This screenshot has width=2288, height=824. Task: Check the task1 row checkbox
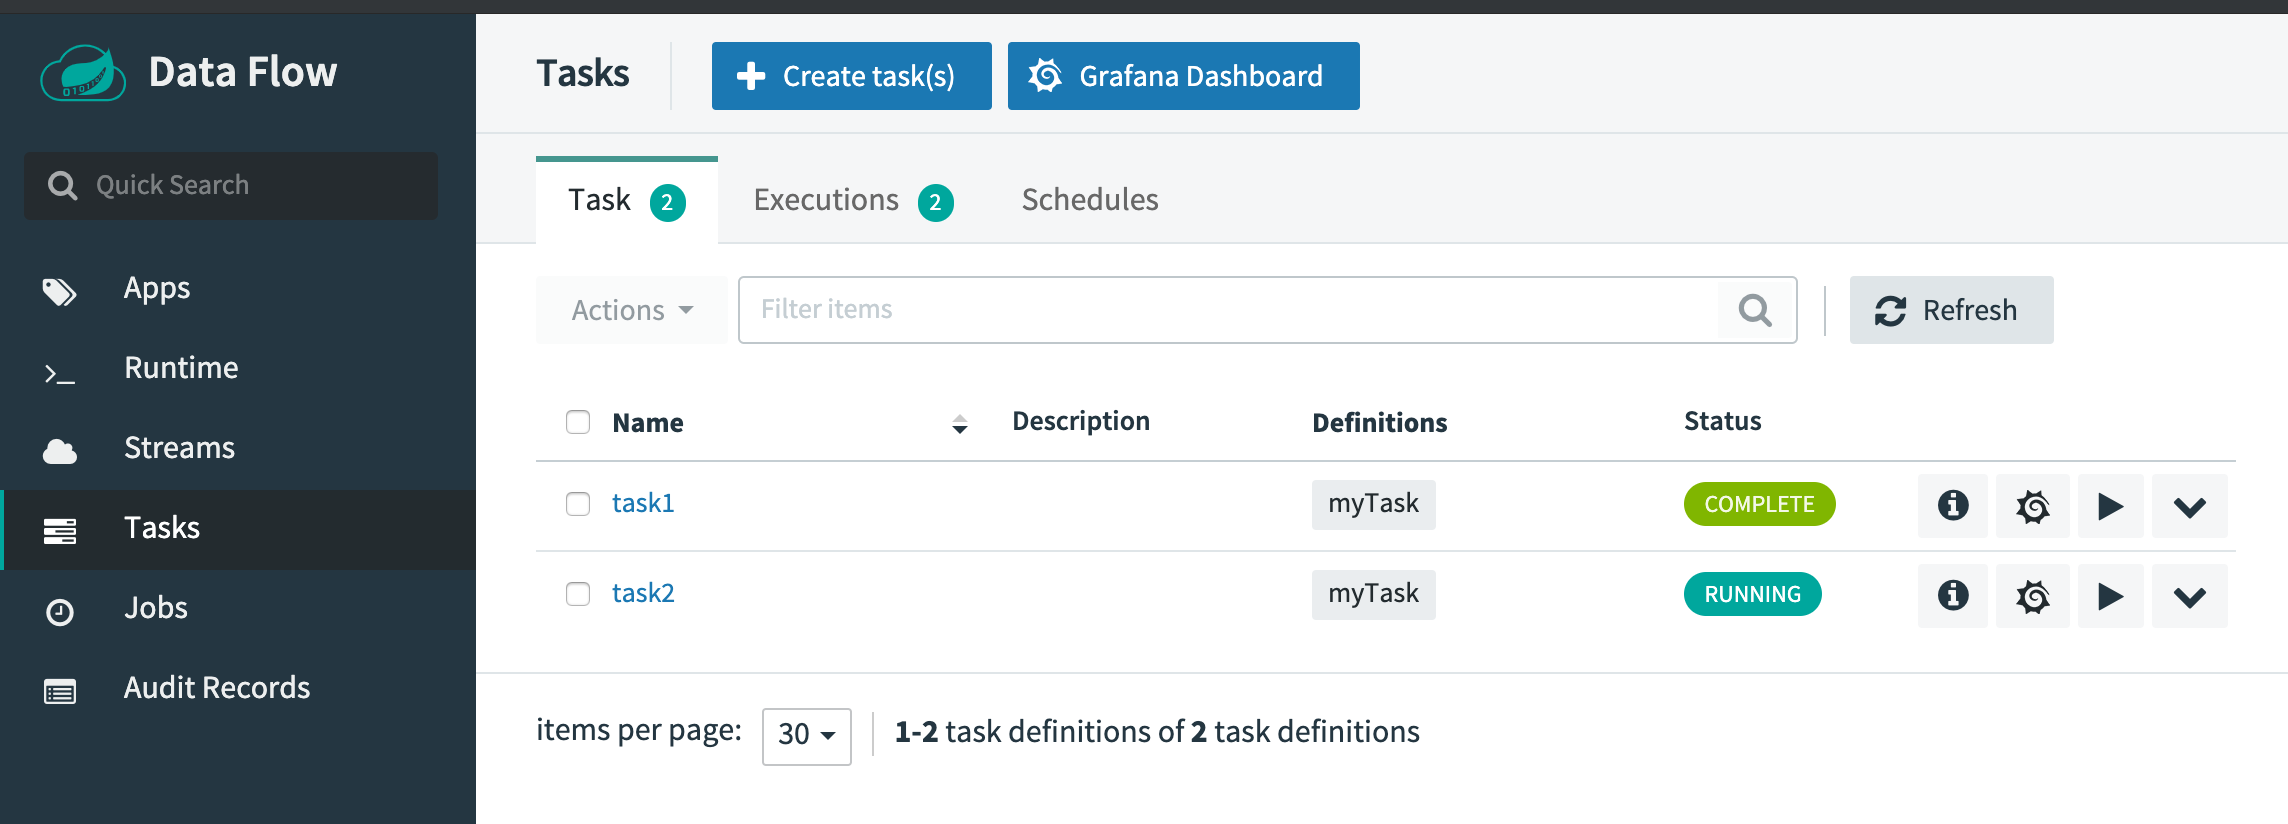[x=578, y=503]
